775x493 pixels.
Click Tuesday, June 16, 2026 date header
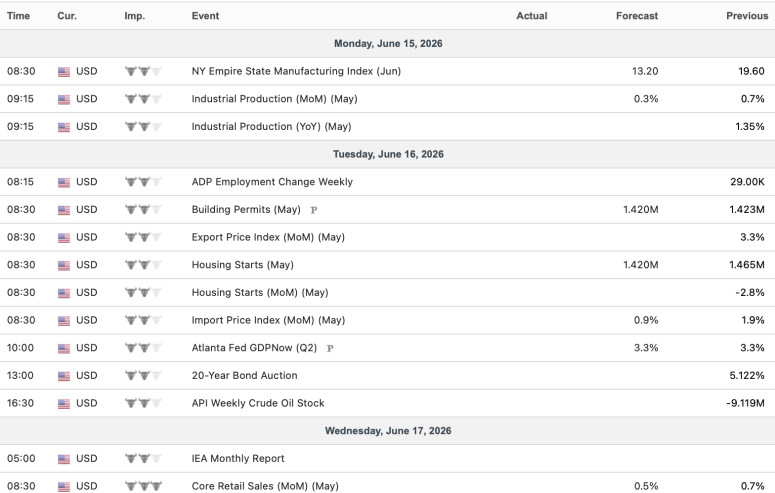tap(388, 154)
